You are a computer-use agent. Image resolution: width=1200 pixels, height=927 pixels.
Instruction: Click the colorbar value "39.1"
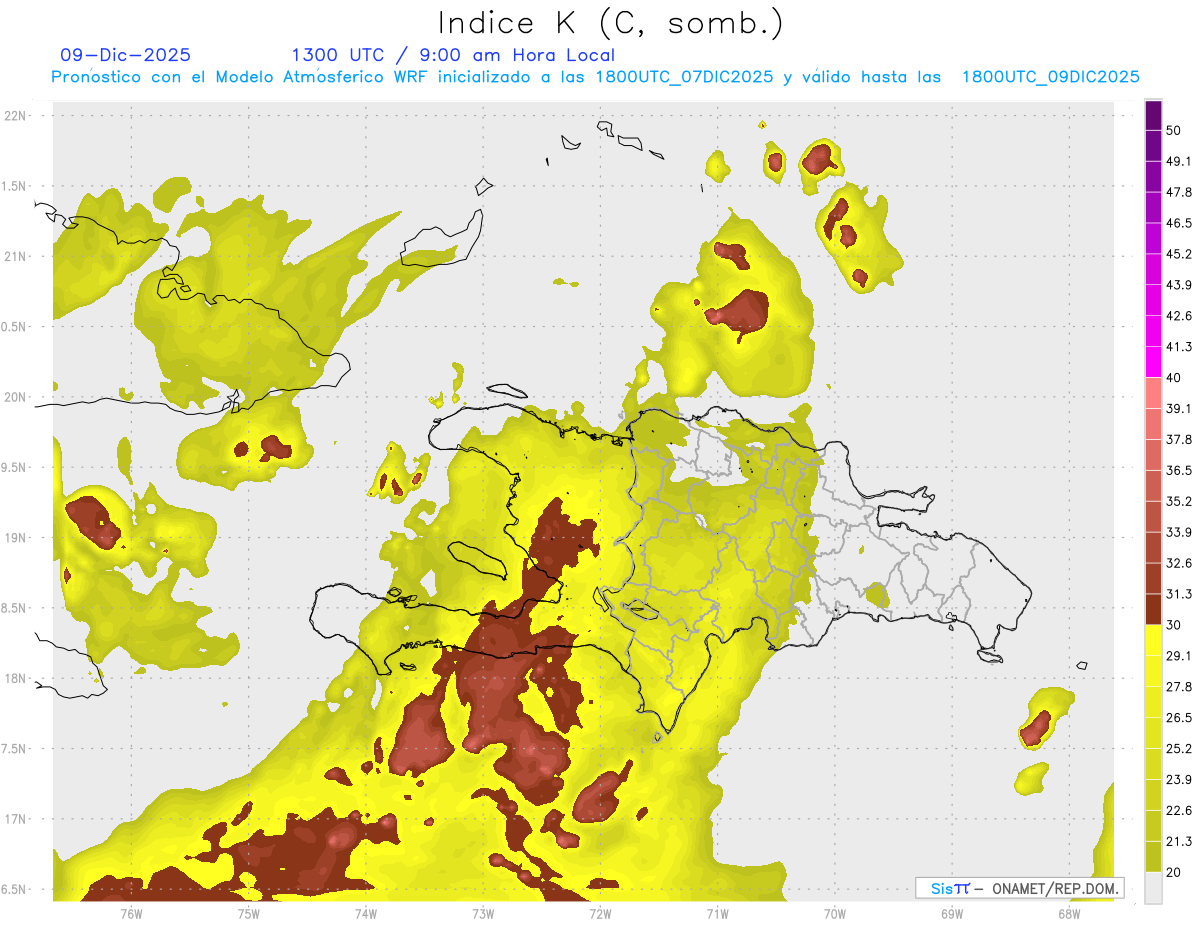(x=1179, y=408)
